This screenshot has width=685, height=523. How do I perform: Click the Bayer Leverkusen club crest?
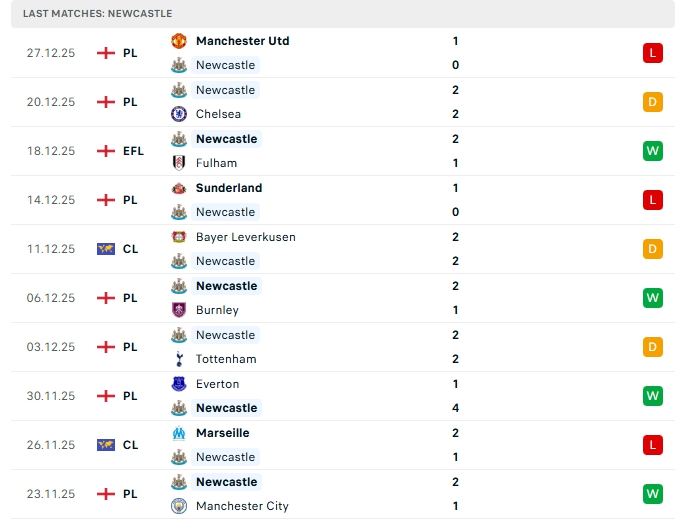click(179, 237)
